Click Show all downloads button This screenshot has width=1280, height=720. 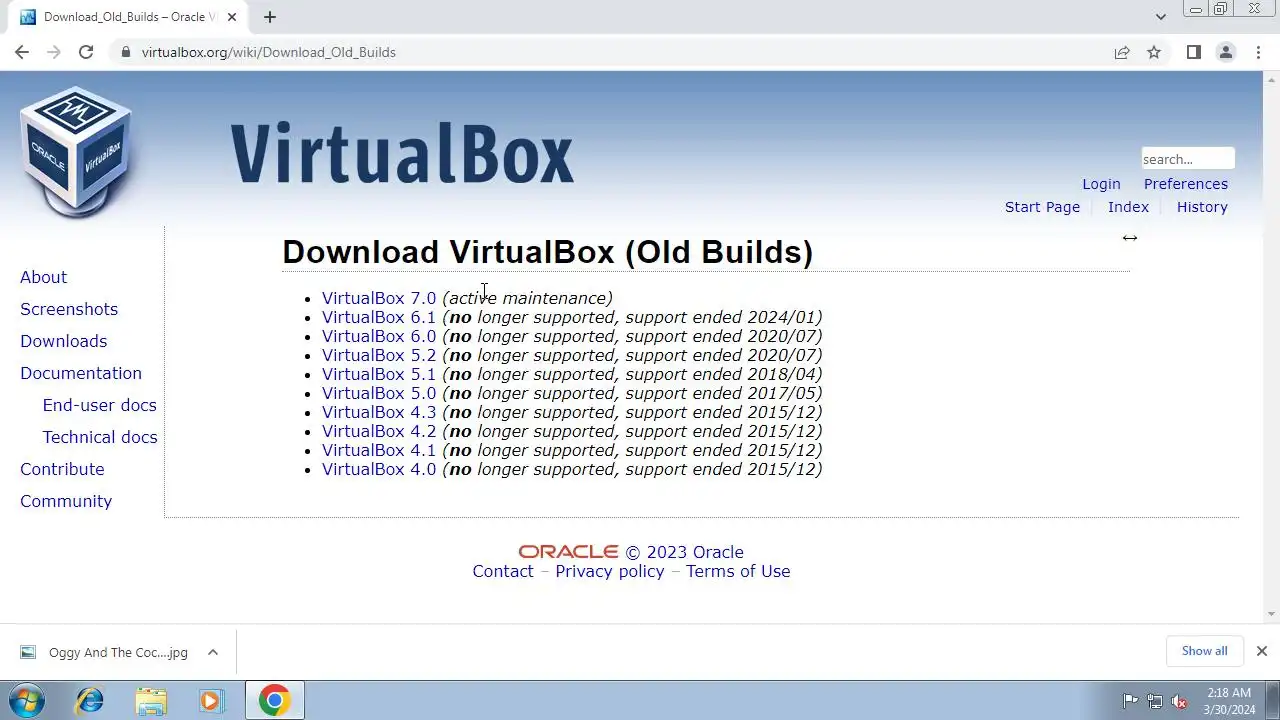pos(1204,651)
